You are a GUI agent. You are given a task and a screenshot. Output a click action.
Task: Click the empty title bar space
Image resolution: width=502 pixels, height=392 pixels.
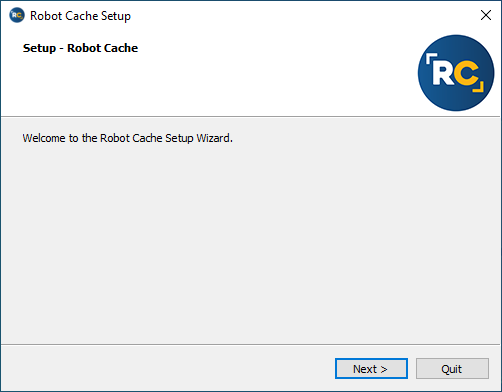300,15
